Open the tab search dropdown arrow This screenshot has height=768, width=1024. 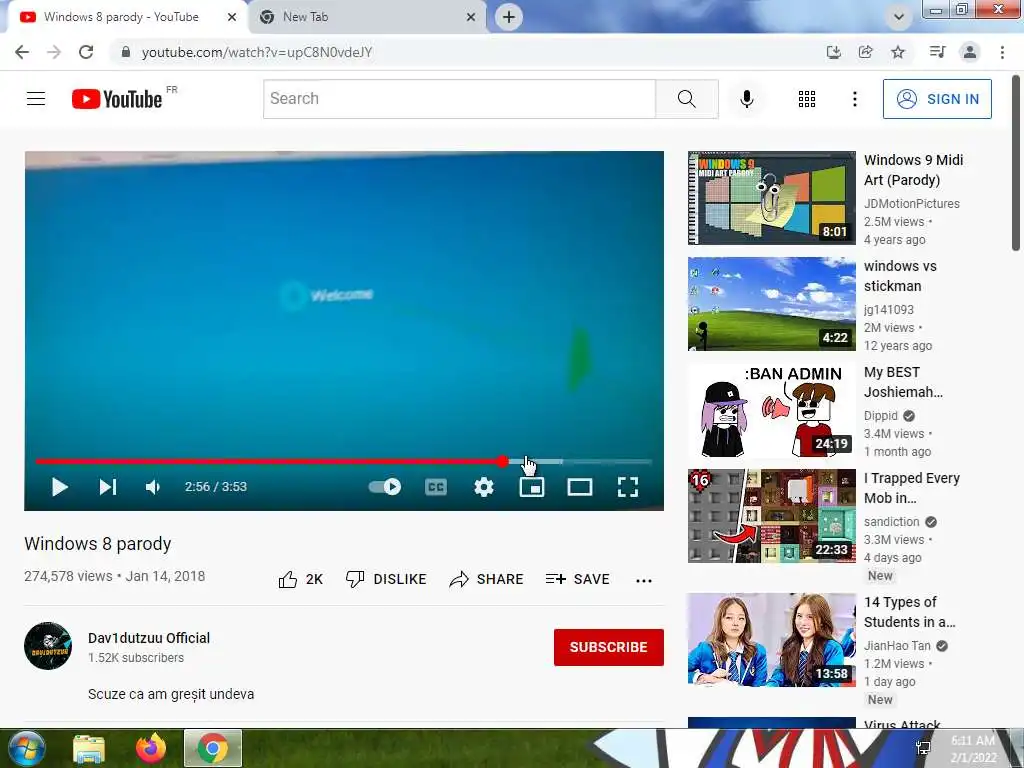899,17
